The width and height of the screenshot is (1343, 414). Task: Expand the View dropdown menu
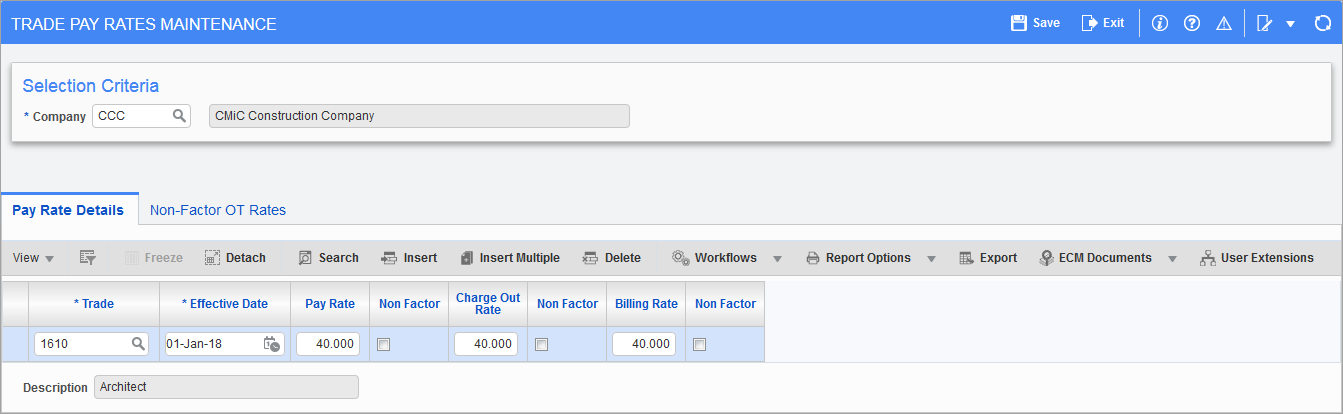pyautogui.click(x=34, y=258)
